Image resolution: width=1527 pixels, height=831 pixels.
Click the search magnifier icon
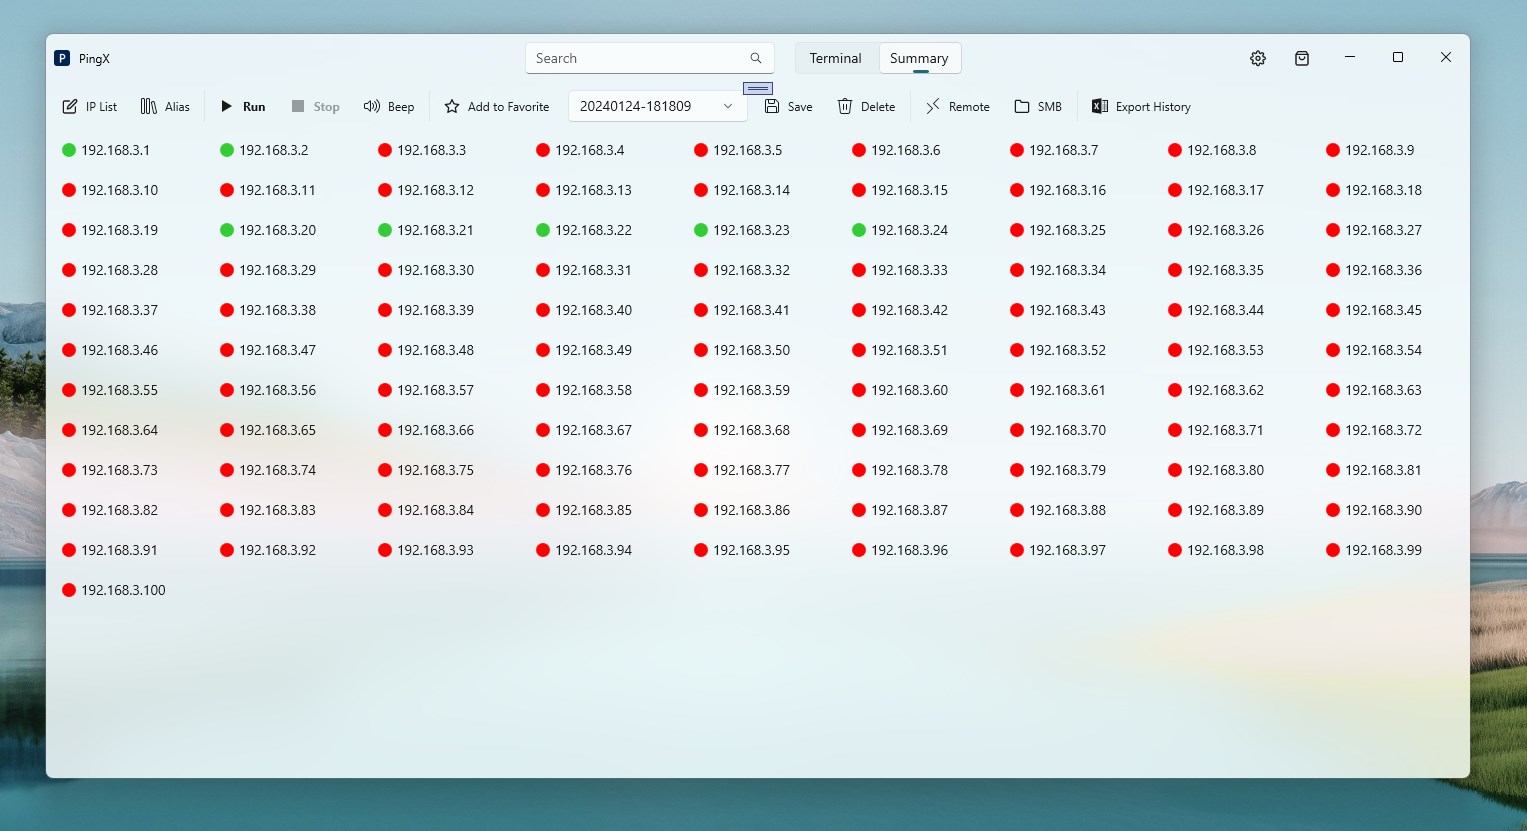click(x=756, y=58)
